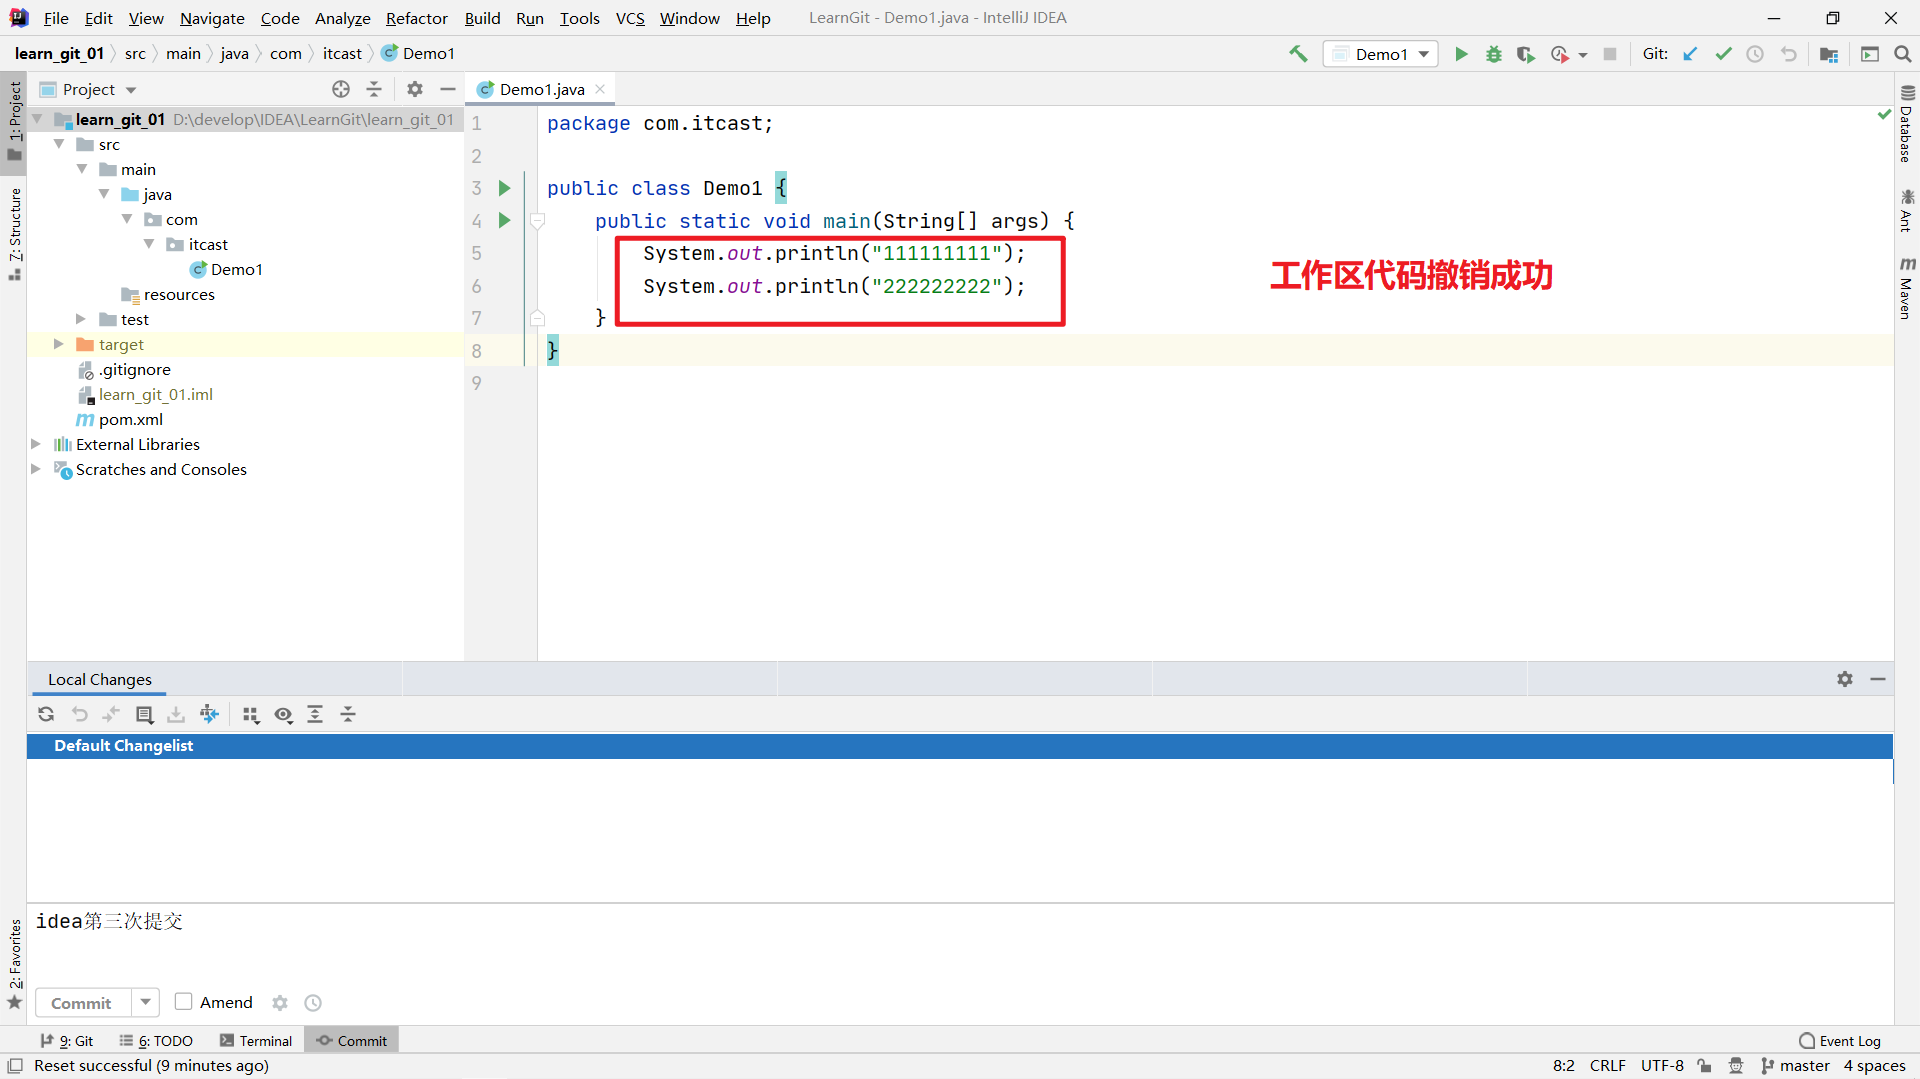Open the Demo1 run configuration dropdown
This screenshot has height=1079, width=1920.
pyautogui.click(x=1381, y=54)
